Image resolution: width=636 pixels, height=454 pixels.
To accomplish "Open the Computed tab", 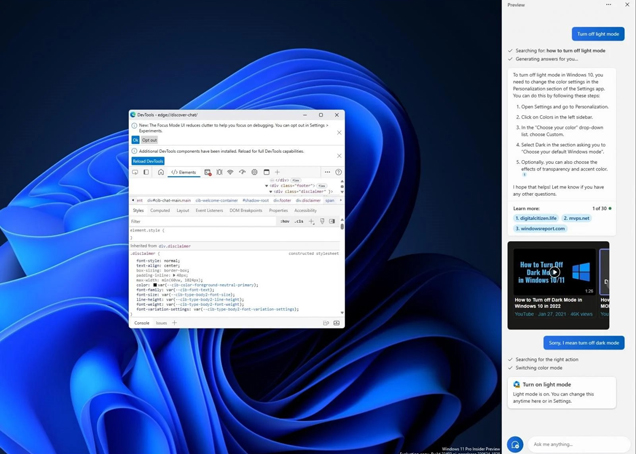I will [x=160, y=210].
